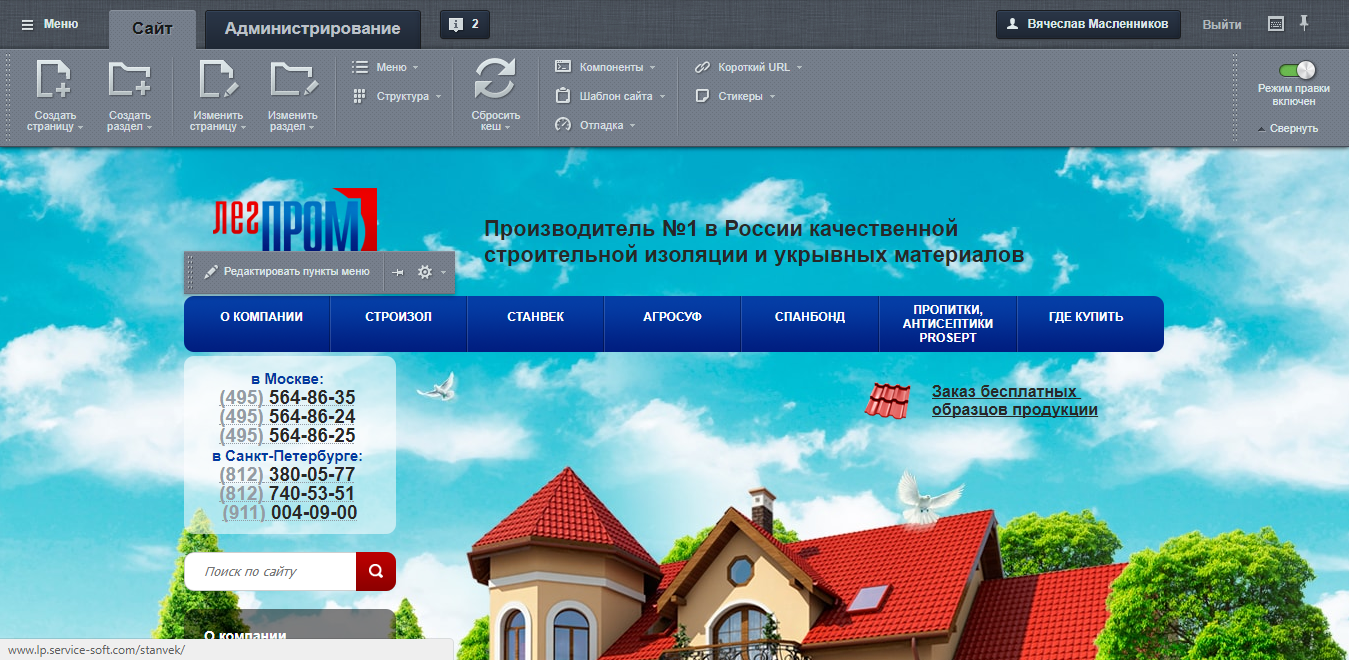Click Moscow phone (495) 564-86-35
This screenshot has width=1349, height=660.
(288, 398)
